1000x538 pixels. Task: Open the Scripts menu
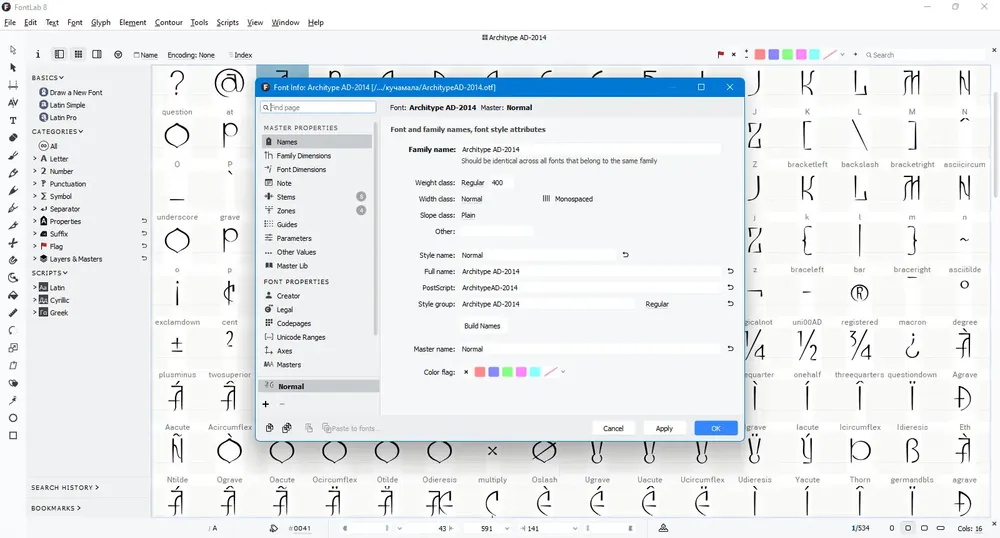(x=227, y=22)
